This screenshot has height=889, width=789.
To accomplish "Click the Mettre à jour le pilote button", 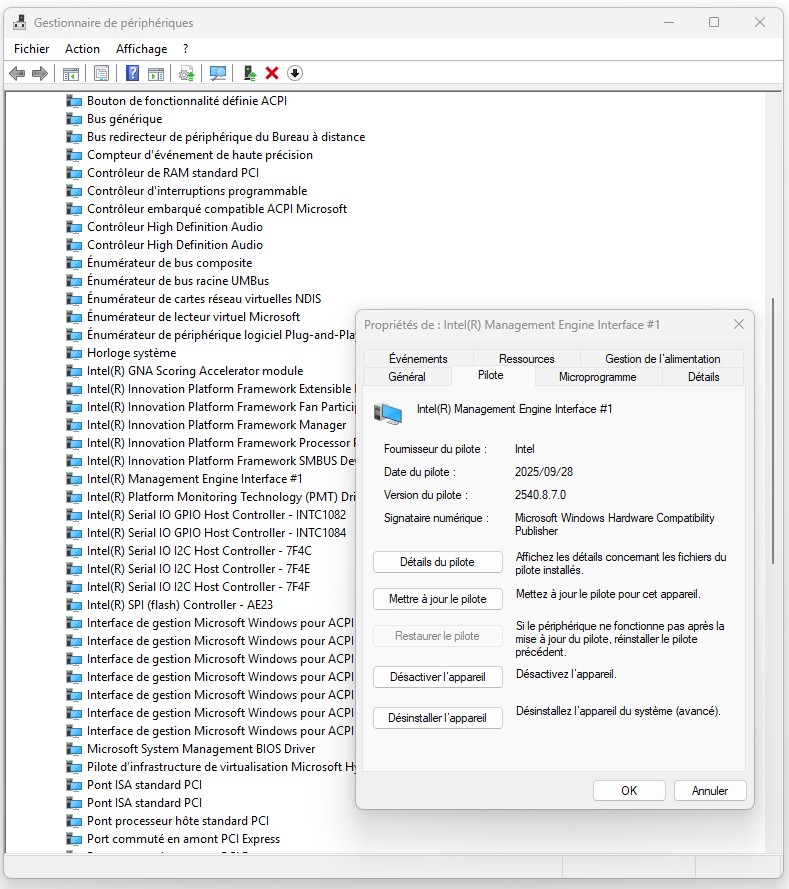I will pos(437,599).
